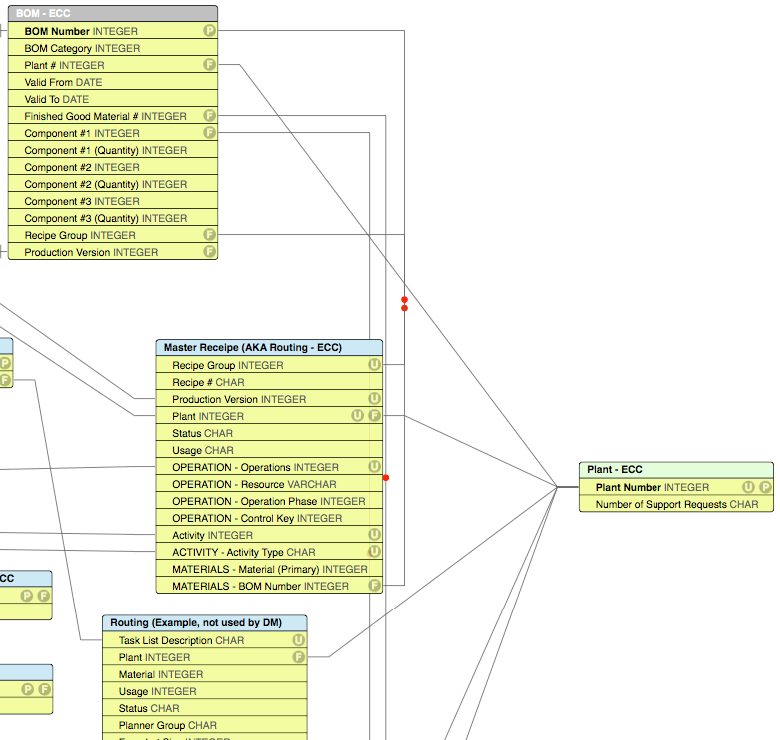Viewport: 780px width, 740px height.
Task: Click foreign key badge on MATERIALS - BOM Number row
Action: click(374, 586)
